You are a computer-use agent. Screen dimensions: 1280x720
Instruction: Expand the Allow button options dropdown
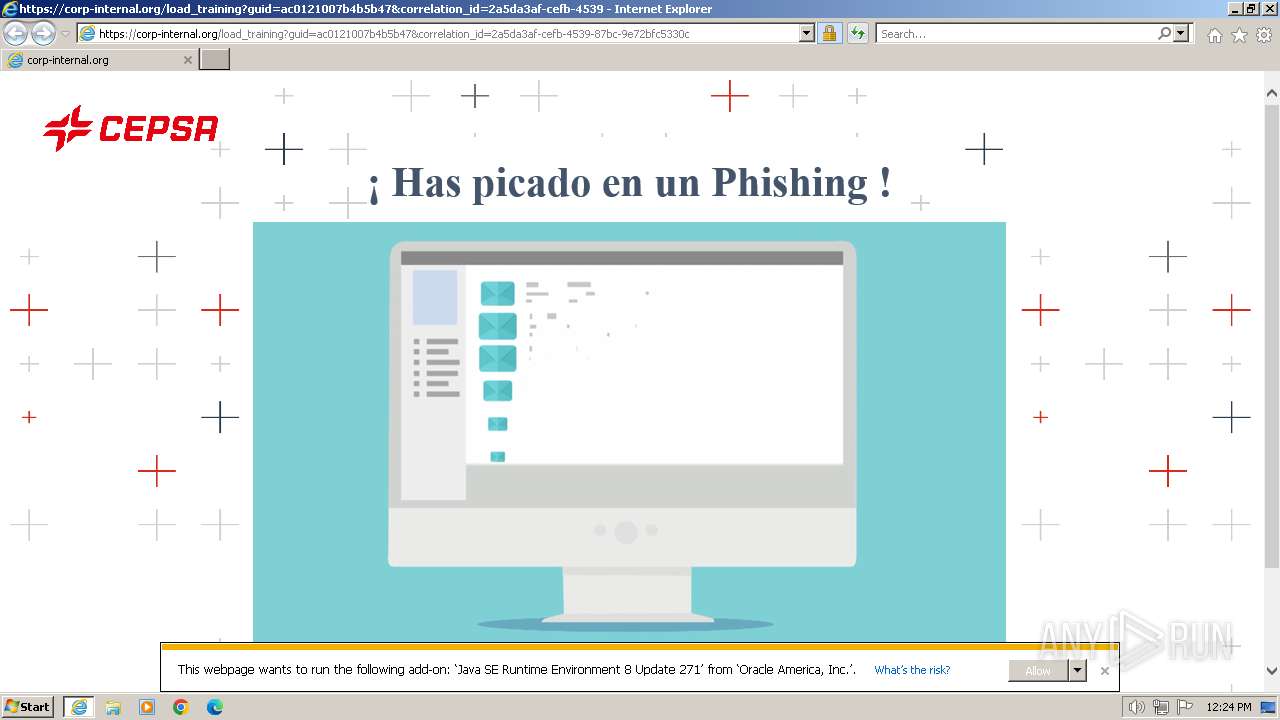point(1077,671)
